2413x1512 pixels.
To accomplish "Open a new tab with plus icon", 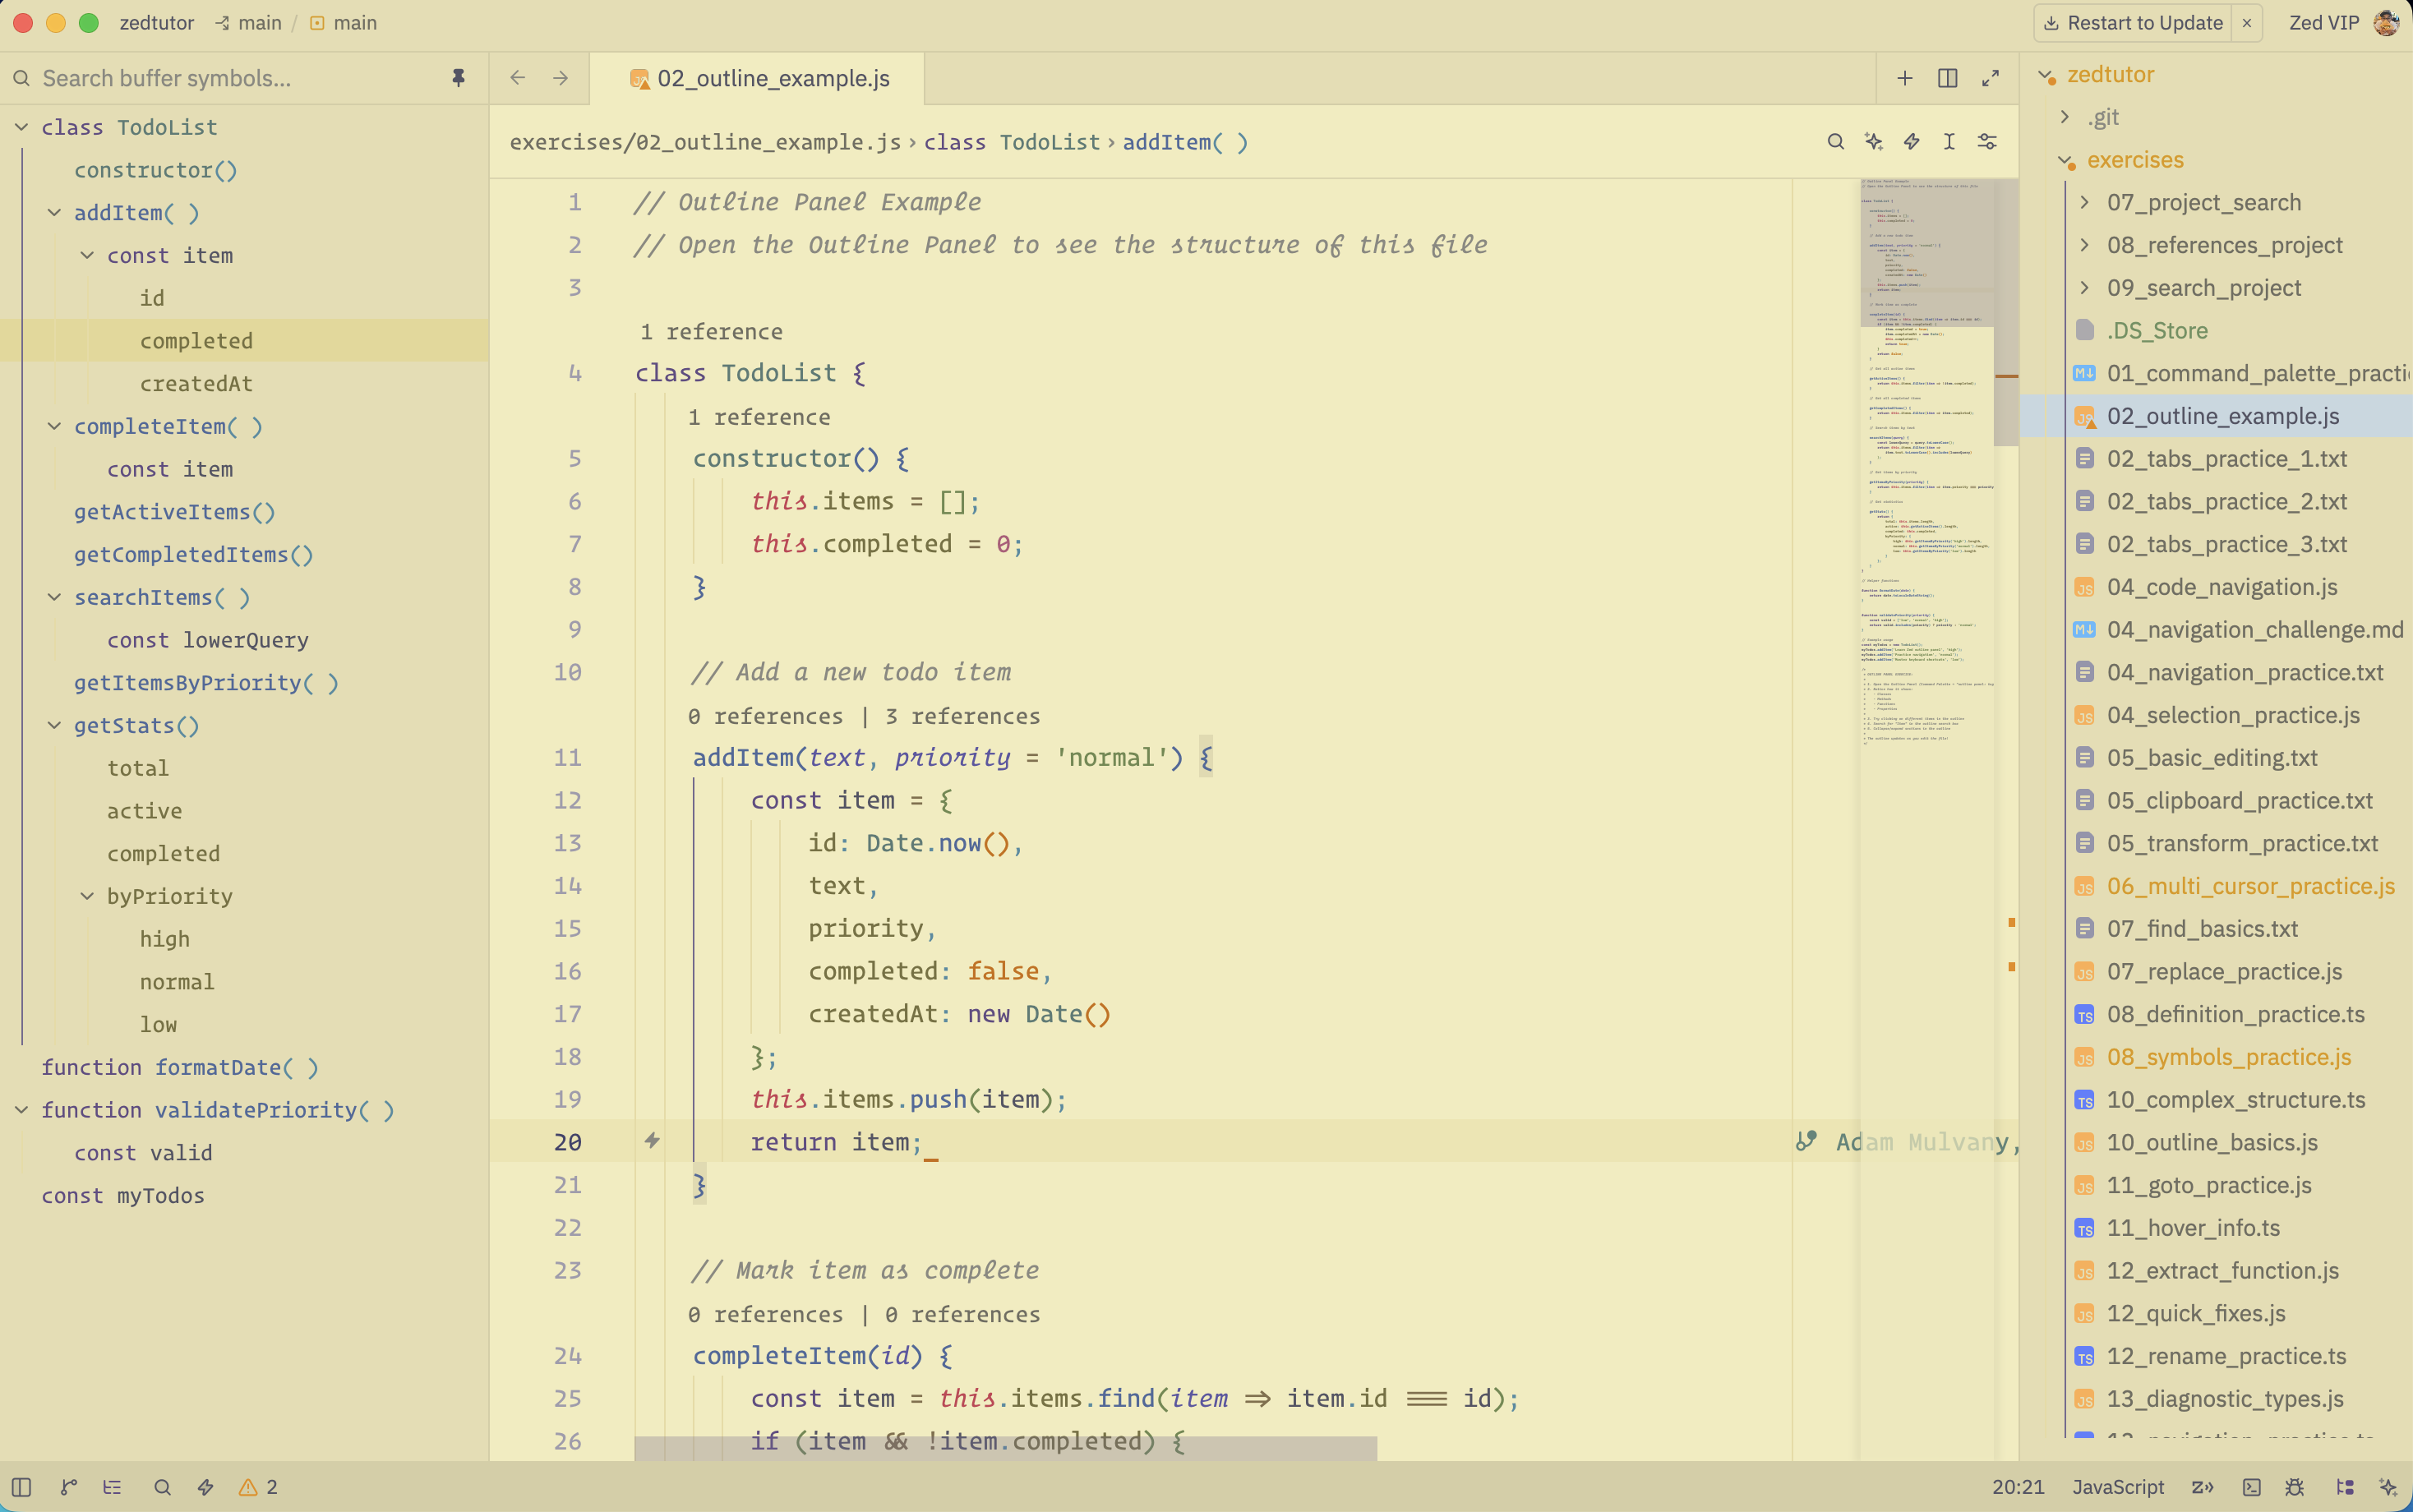I will tap(1904, 78).
